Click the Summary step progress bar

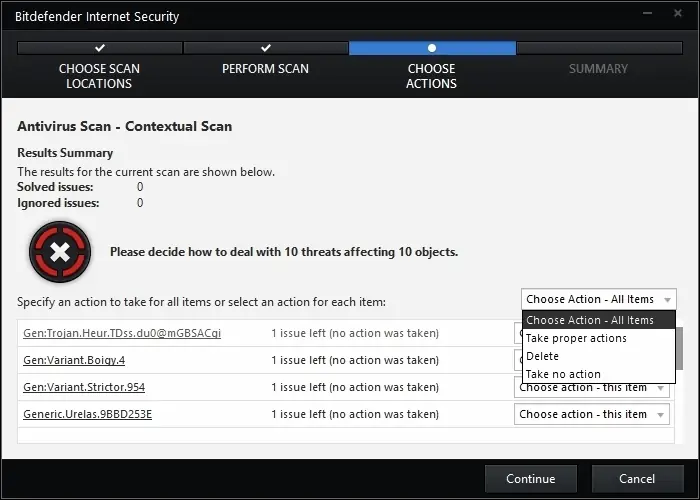click(x=598, y=48)
